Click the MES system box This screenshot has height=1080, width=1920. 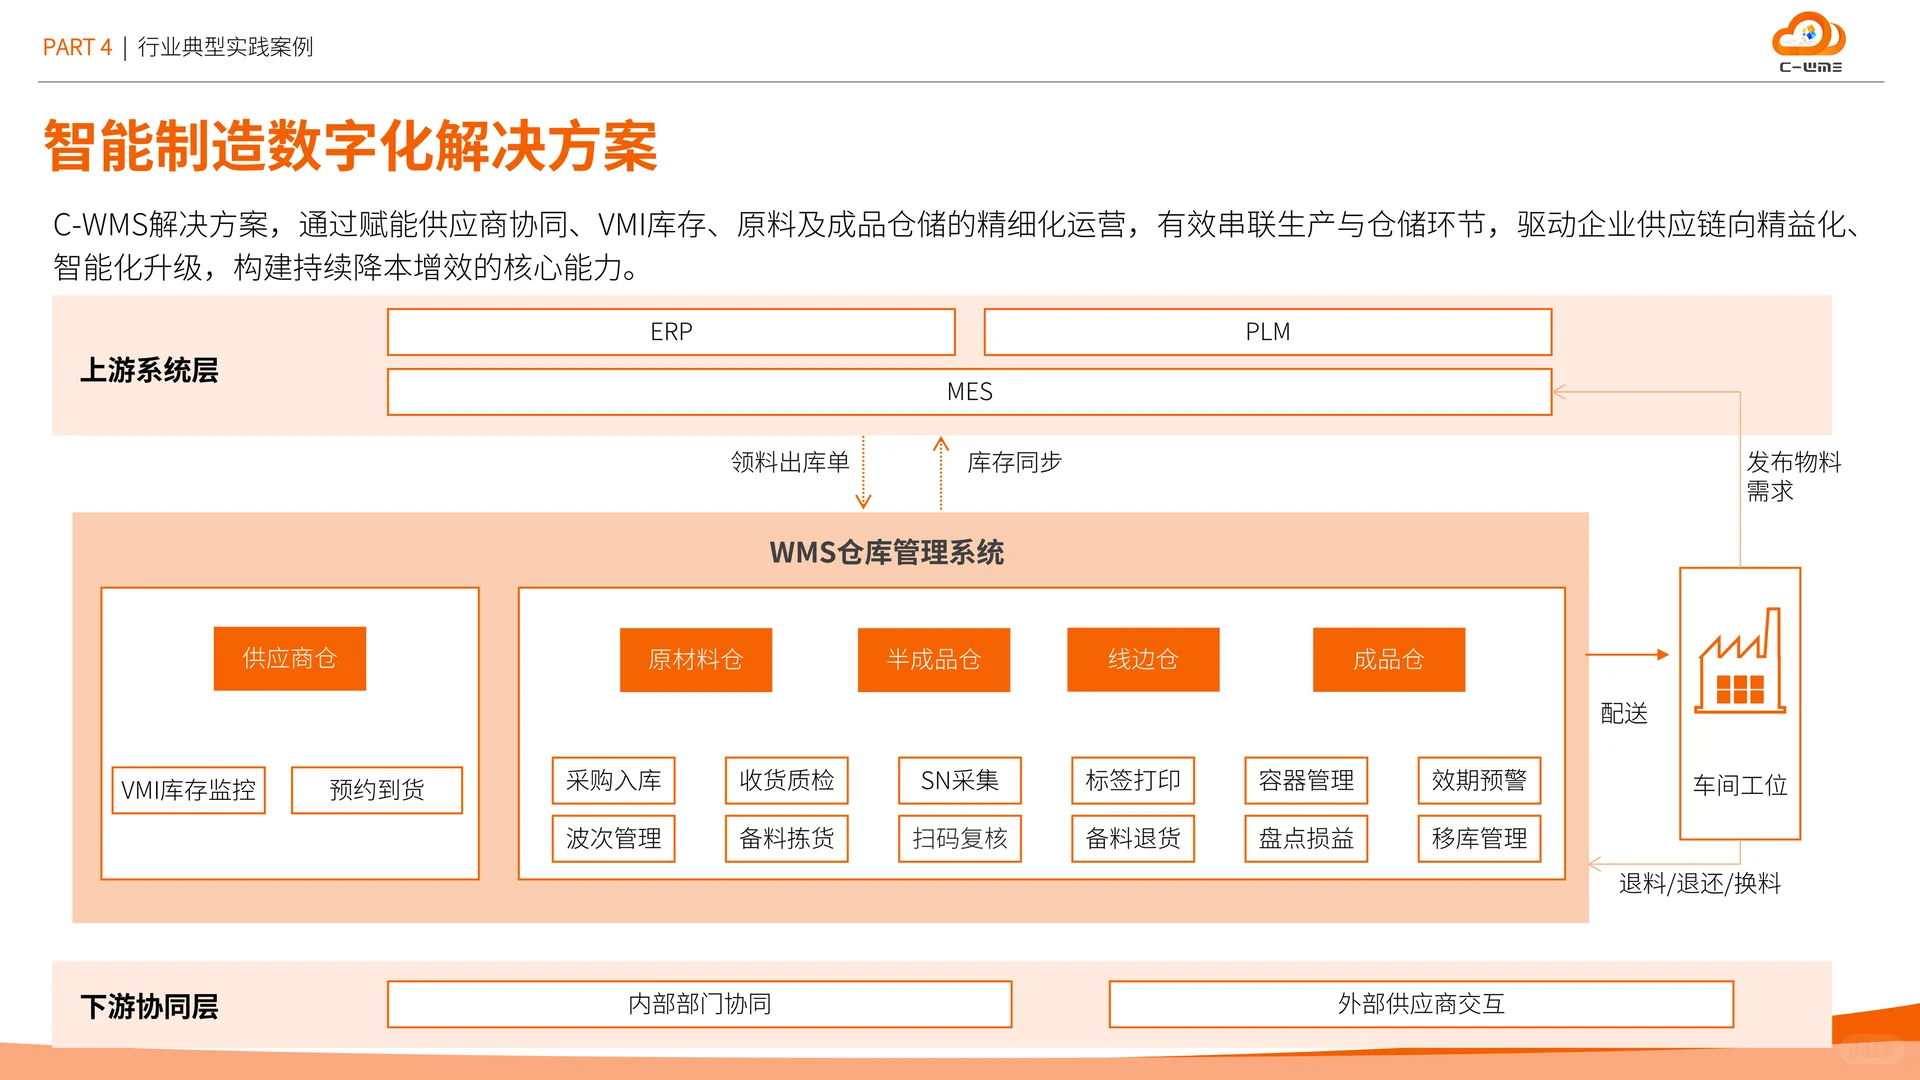[968, 391]
